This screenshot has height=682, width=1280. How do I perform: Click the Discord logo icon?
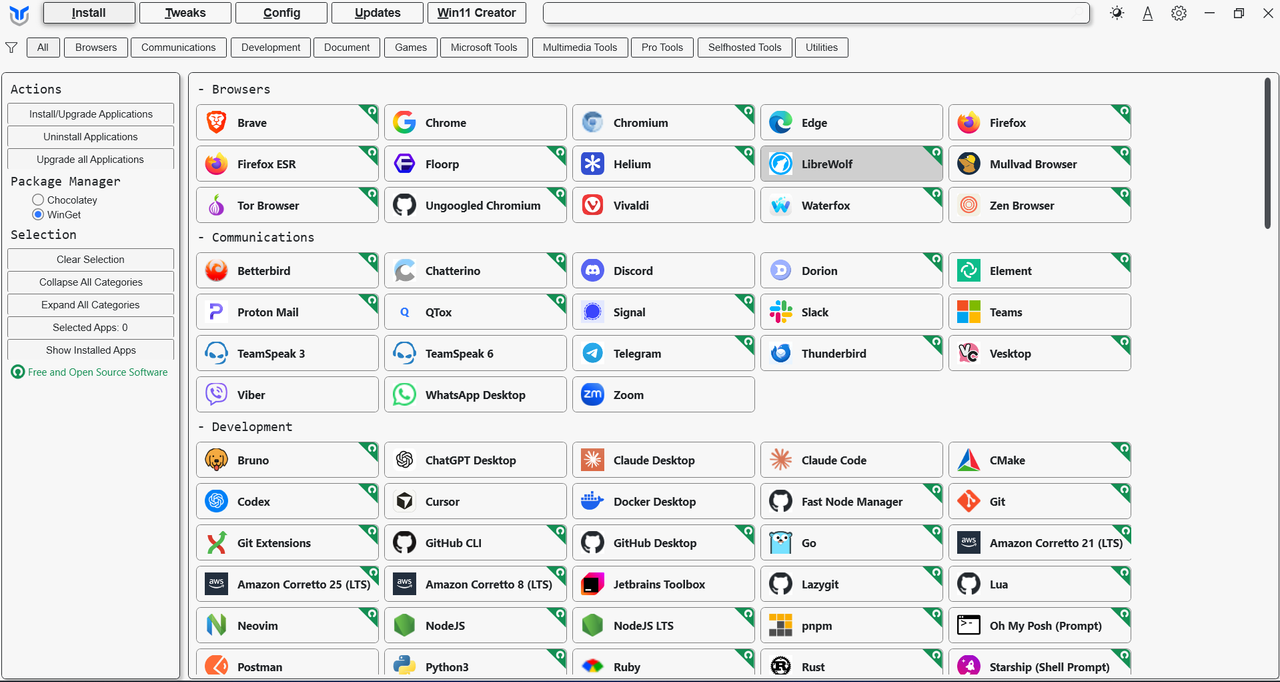click(x=592, y=271)
